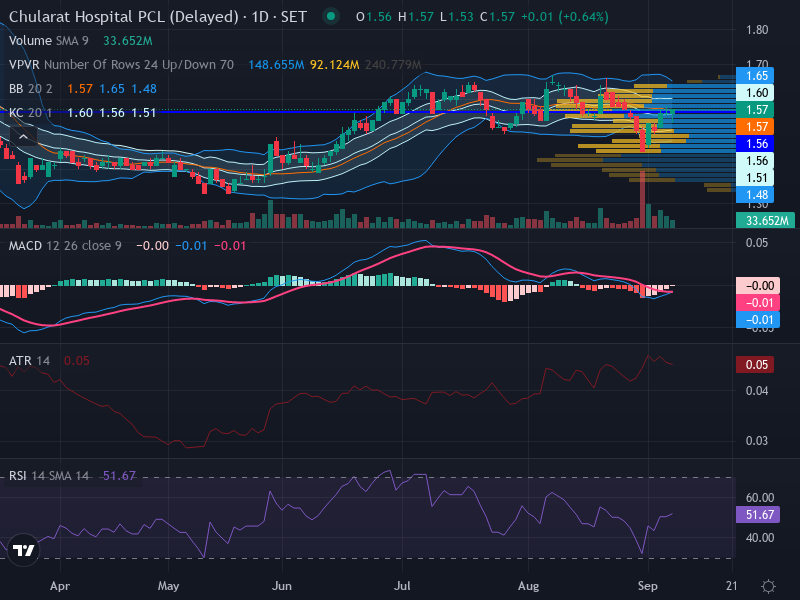Collapse the indicator legend chevron

[x=23, y=137]
